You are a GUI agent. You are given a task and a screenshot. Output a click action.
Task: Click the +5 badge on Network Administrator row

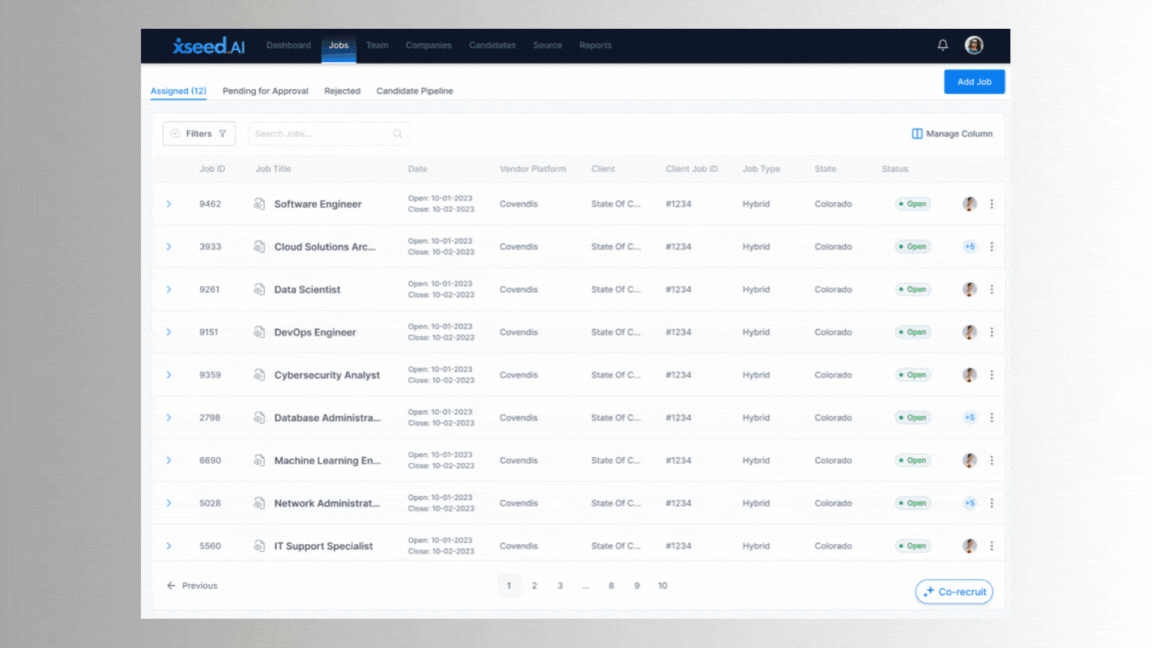coord(969,503)
